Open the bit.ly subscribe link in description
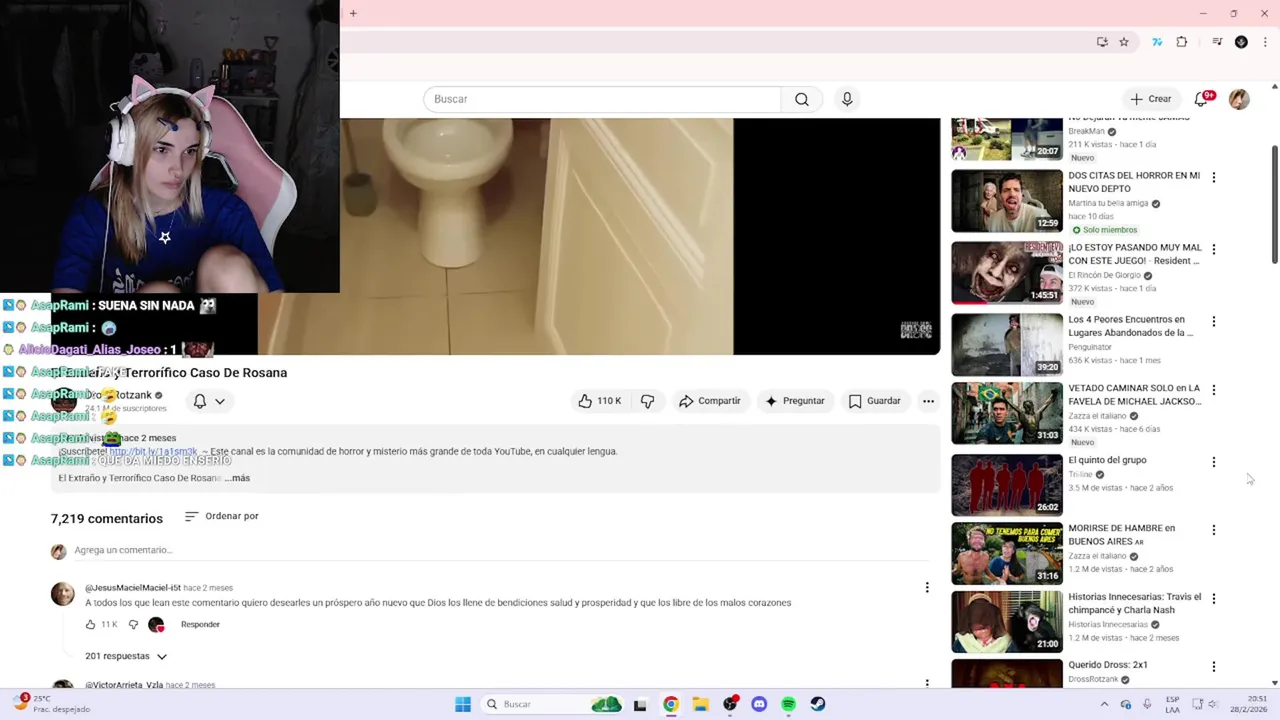This screenshot has width=1280, height=720. (153, 451)
